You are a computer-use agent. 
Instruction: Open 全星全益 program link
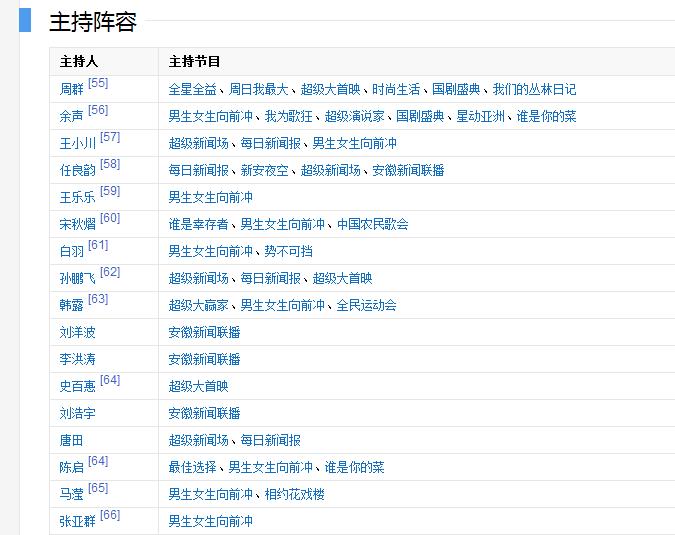192,90
